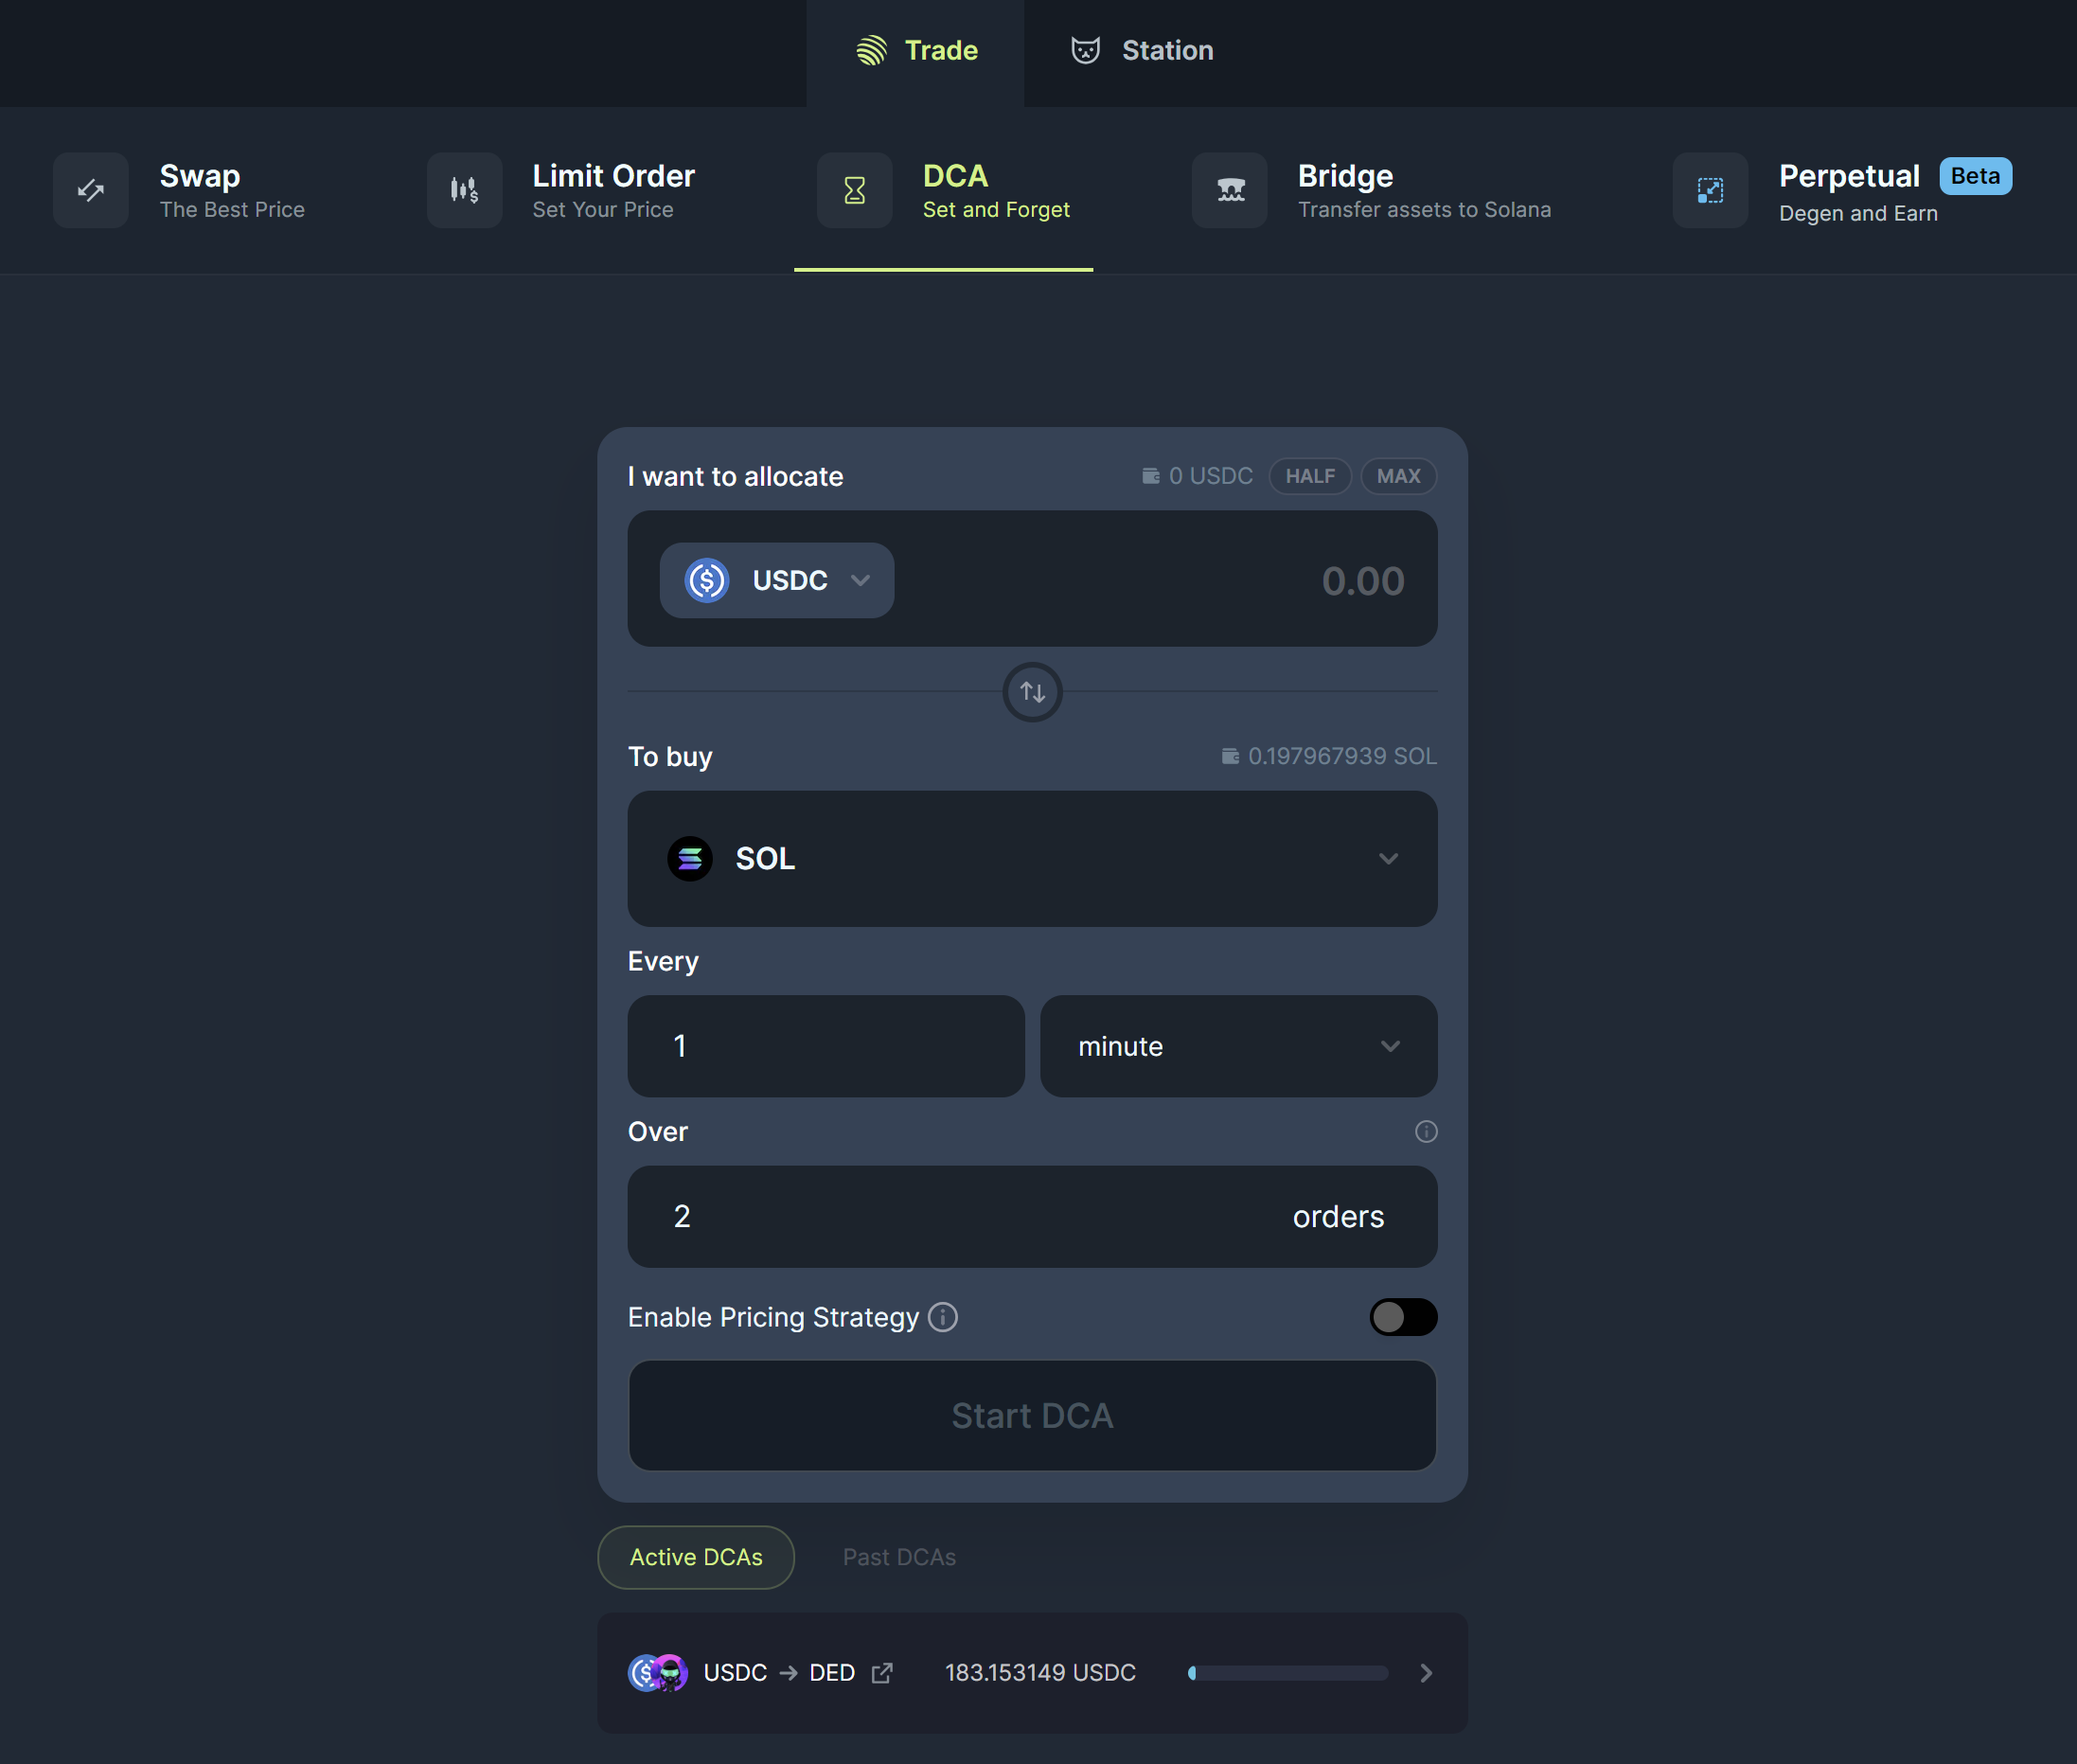The height and width of the screenshot is (1764, 2077).
Task: Select the MAX allocation button
Action: pyautogui.click(x=1400, y=474)
